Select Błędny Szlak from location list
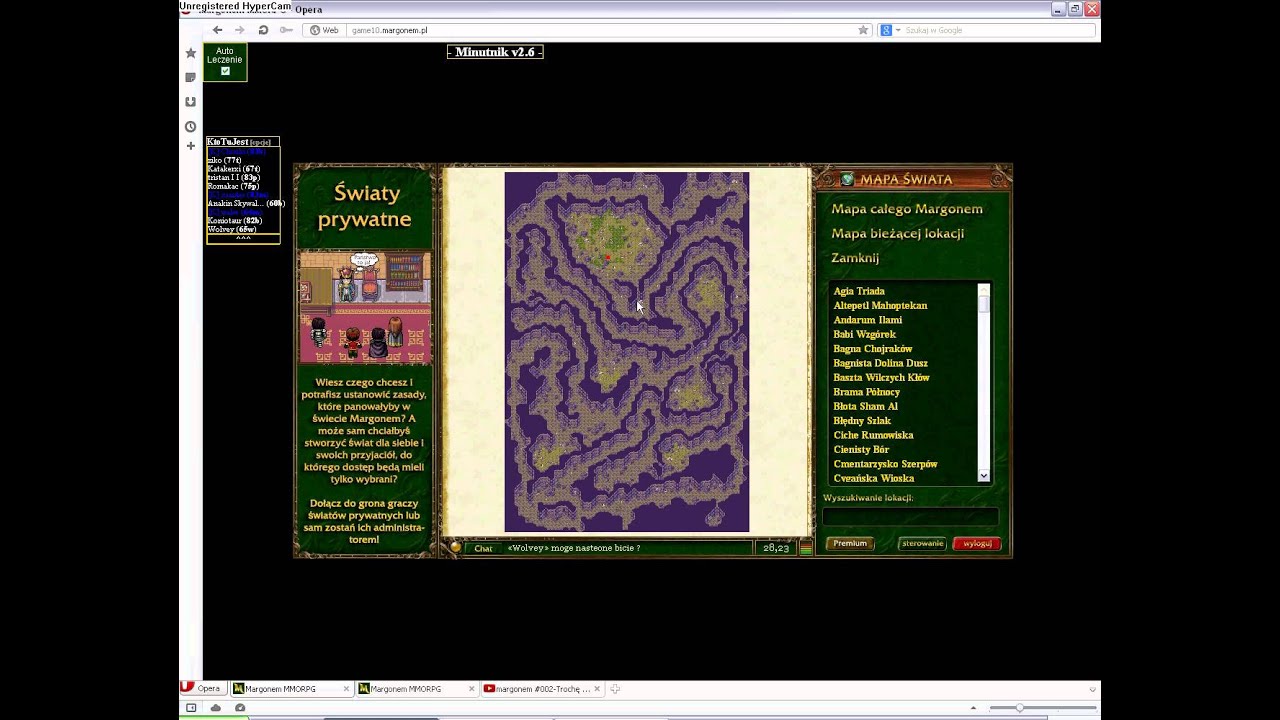 pos(862,421)
